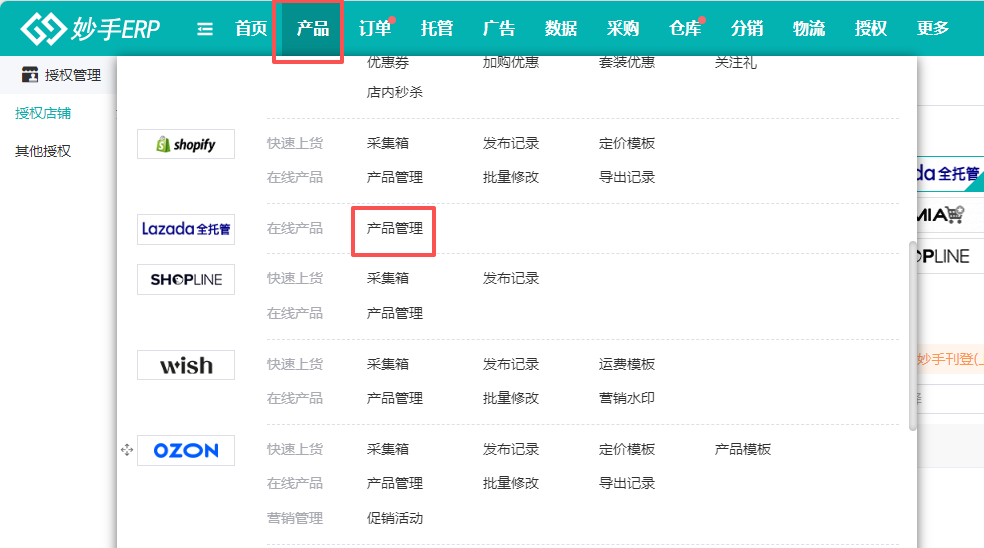Open Wish 发布记录

[511, 364]
